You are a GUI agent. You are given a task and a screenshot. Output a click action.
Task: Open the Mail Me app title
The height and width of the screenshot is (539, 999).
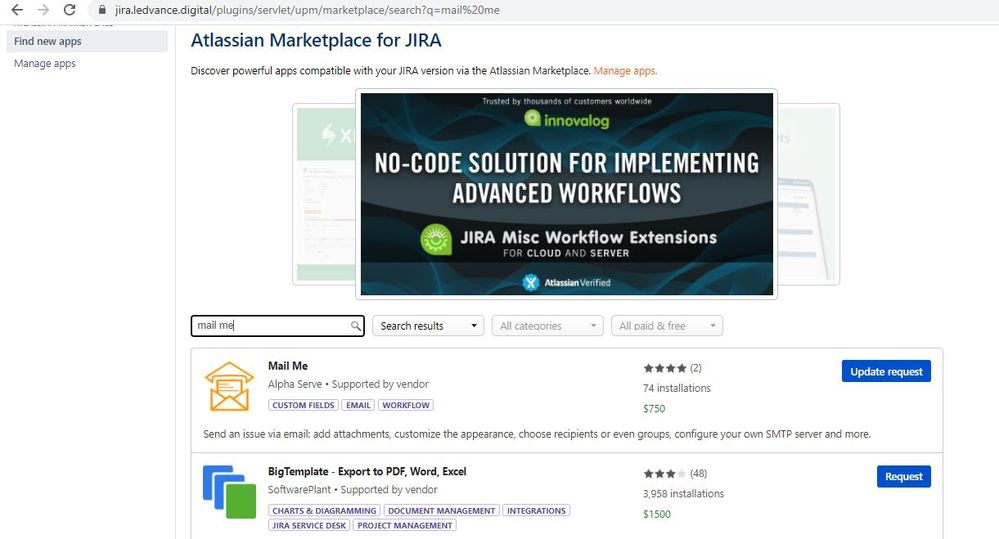(288, 366)
